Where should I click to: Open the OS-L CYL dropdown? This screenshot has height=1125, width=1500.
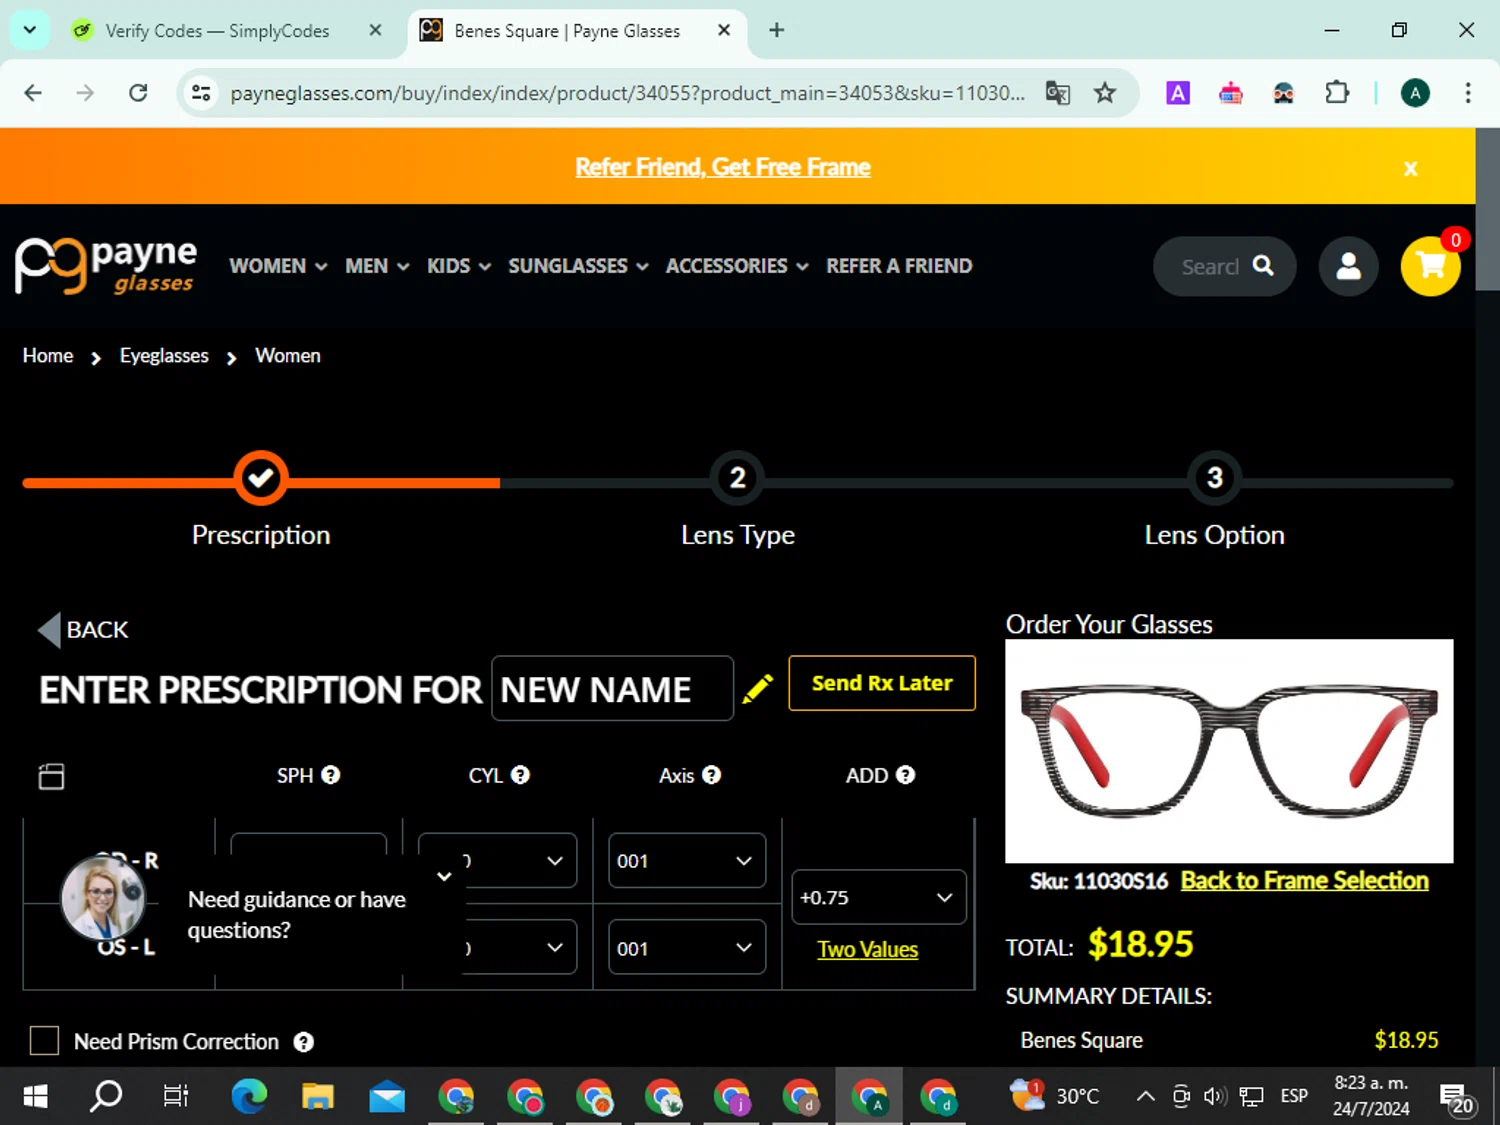(520, 947)
